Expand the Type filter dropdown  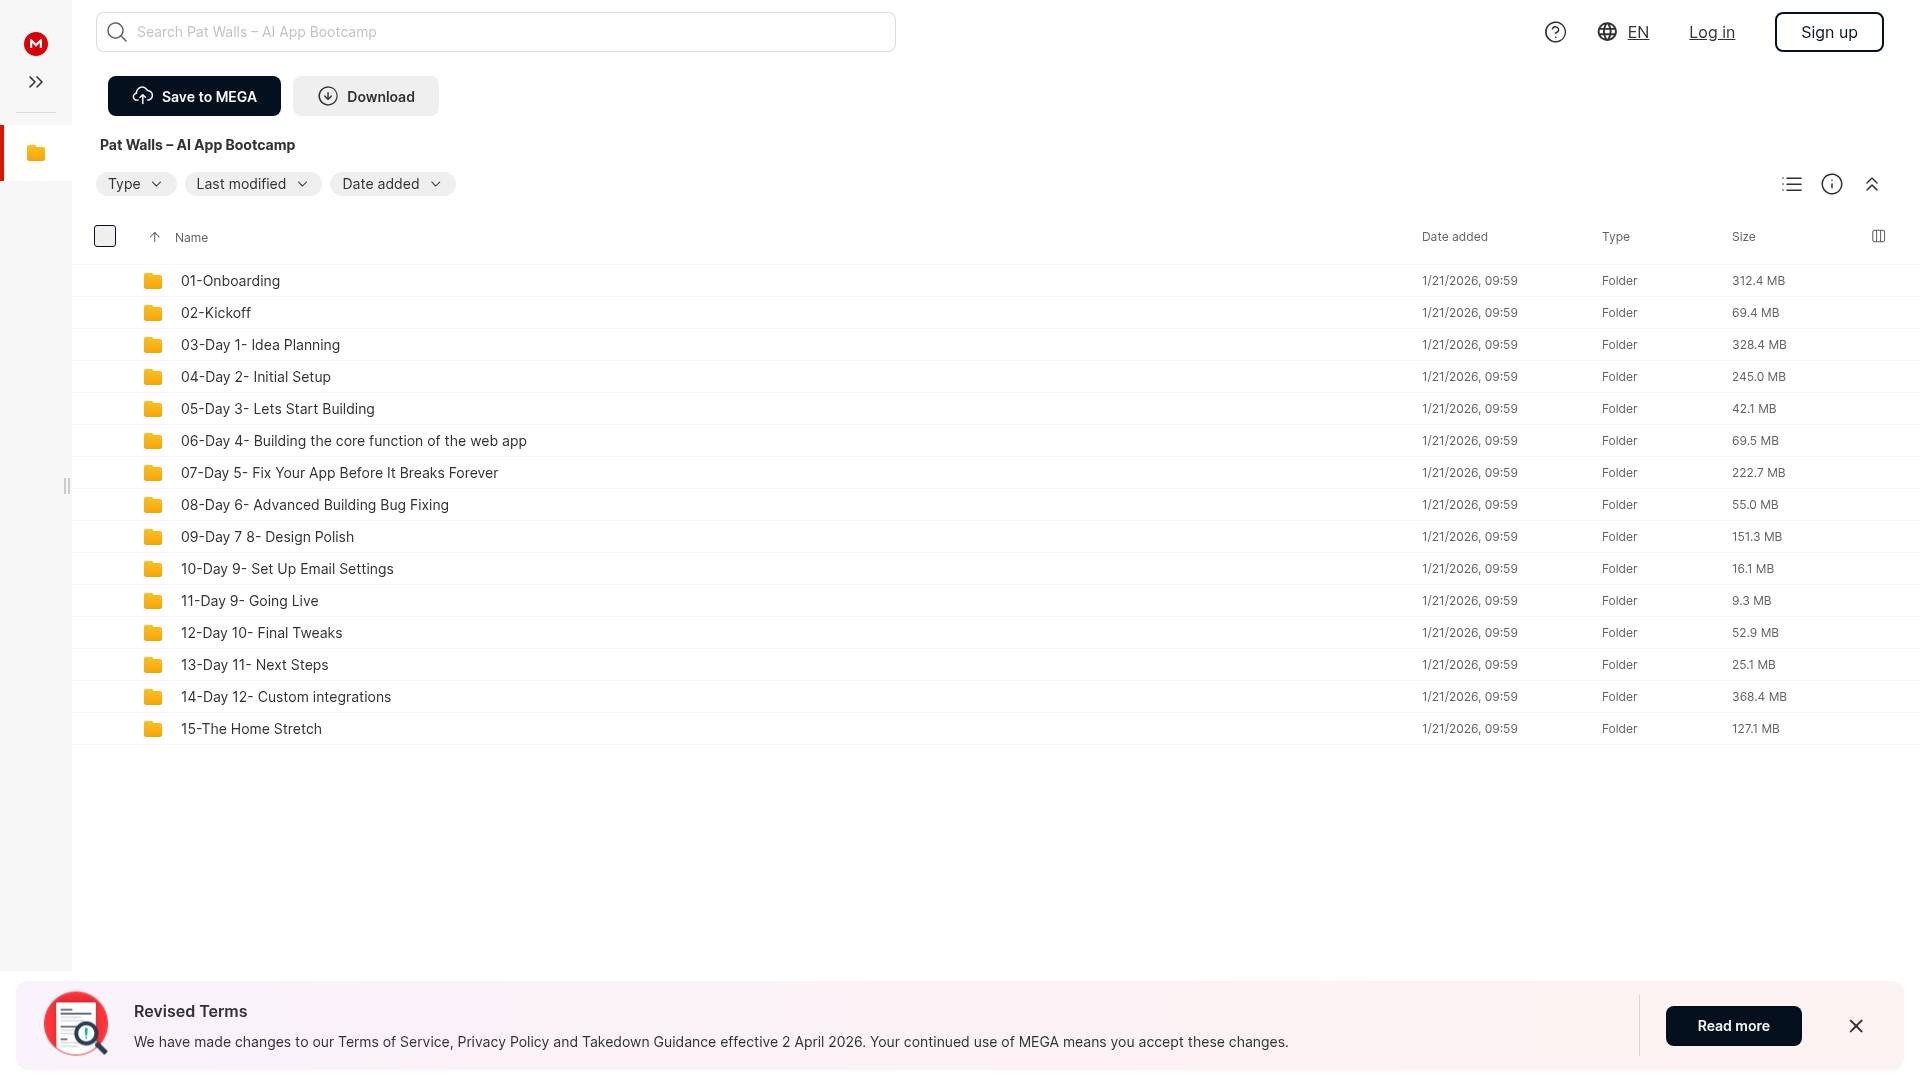[x=136, y=184]
